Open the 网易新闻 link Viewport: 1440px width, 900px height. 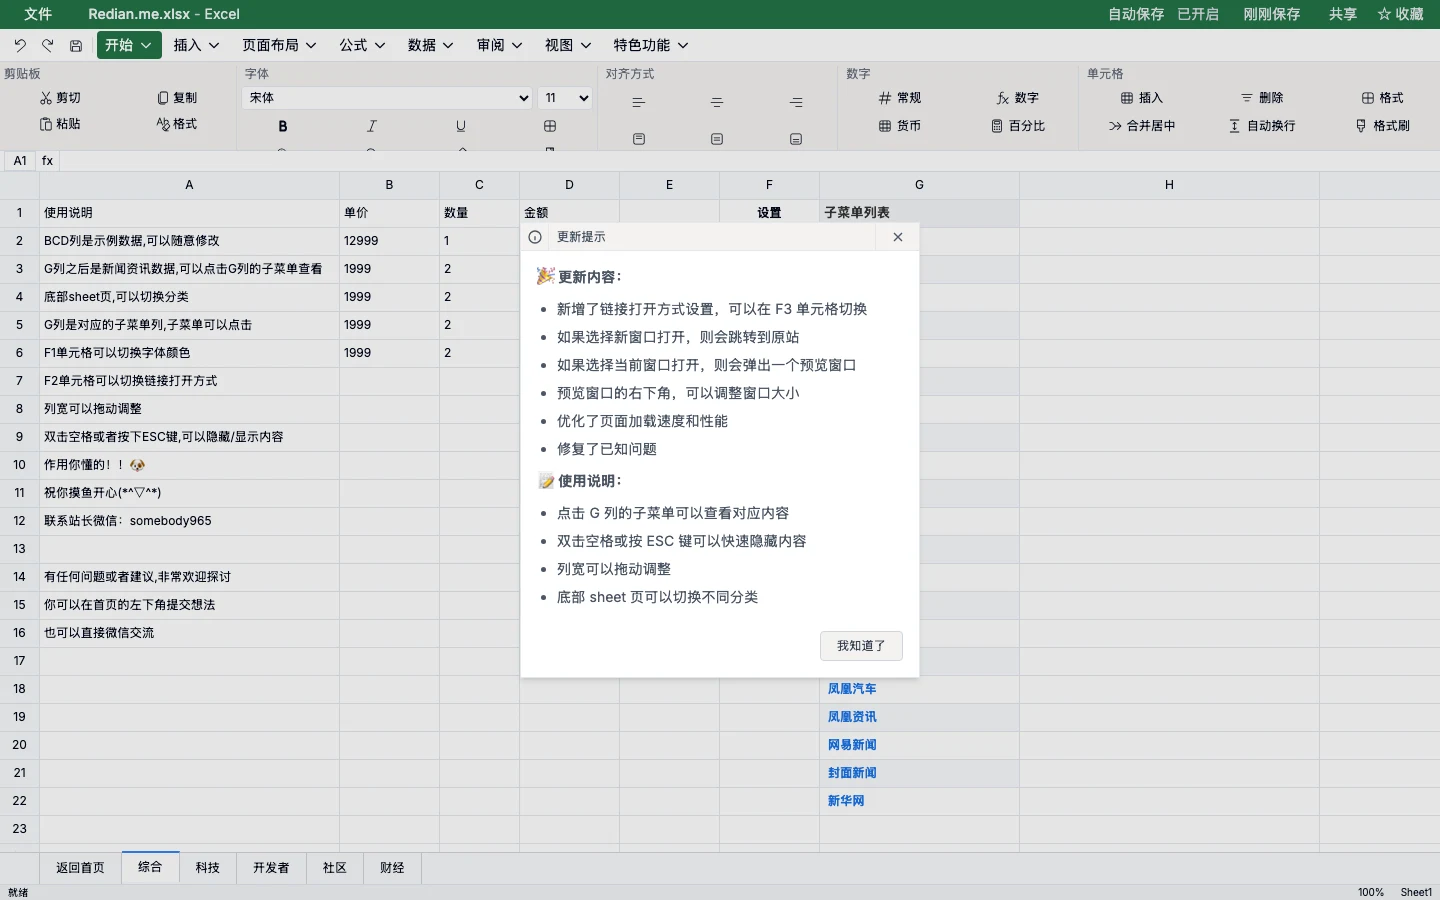[852, 745]
